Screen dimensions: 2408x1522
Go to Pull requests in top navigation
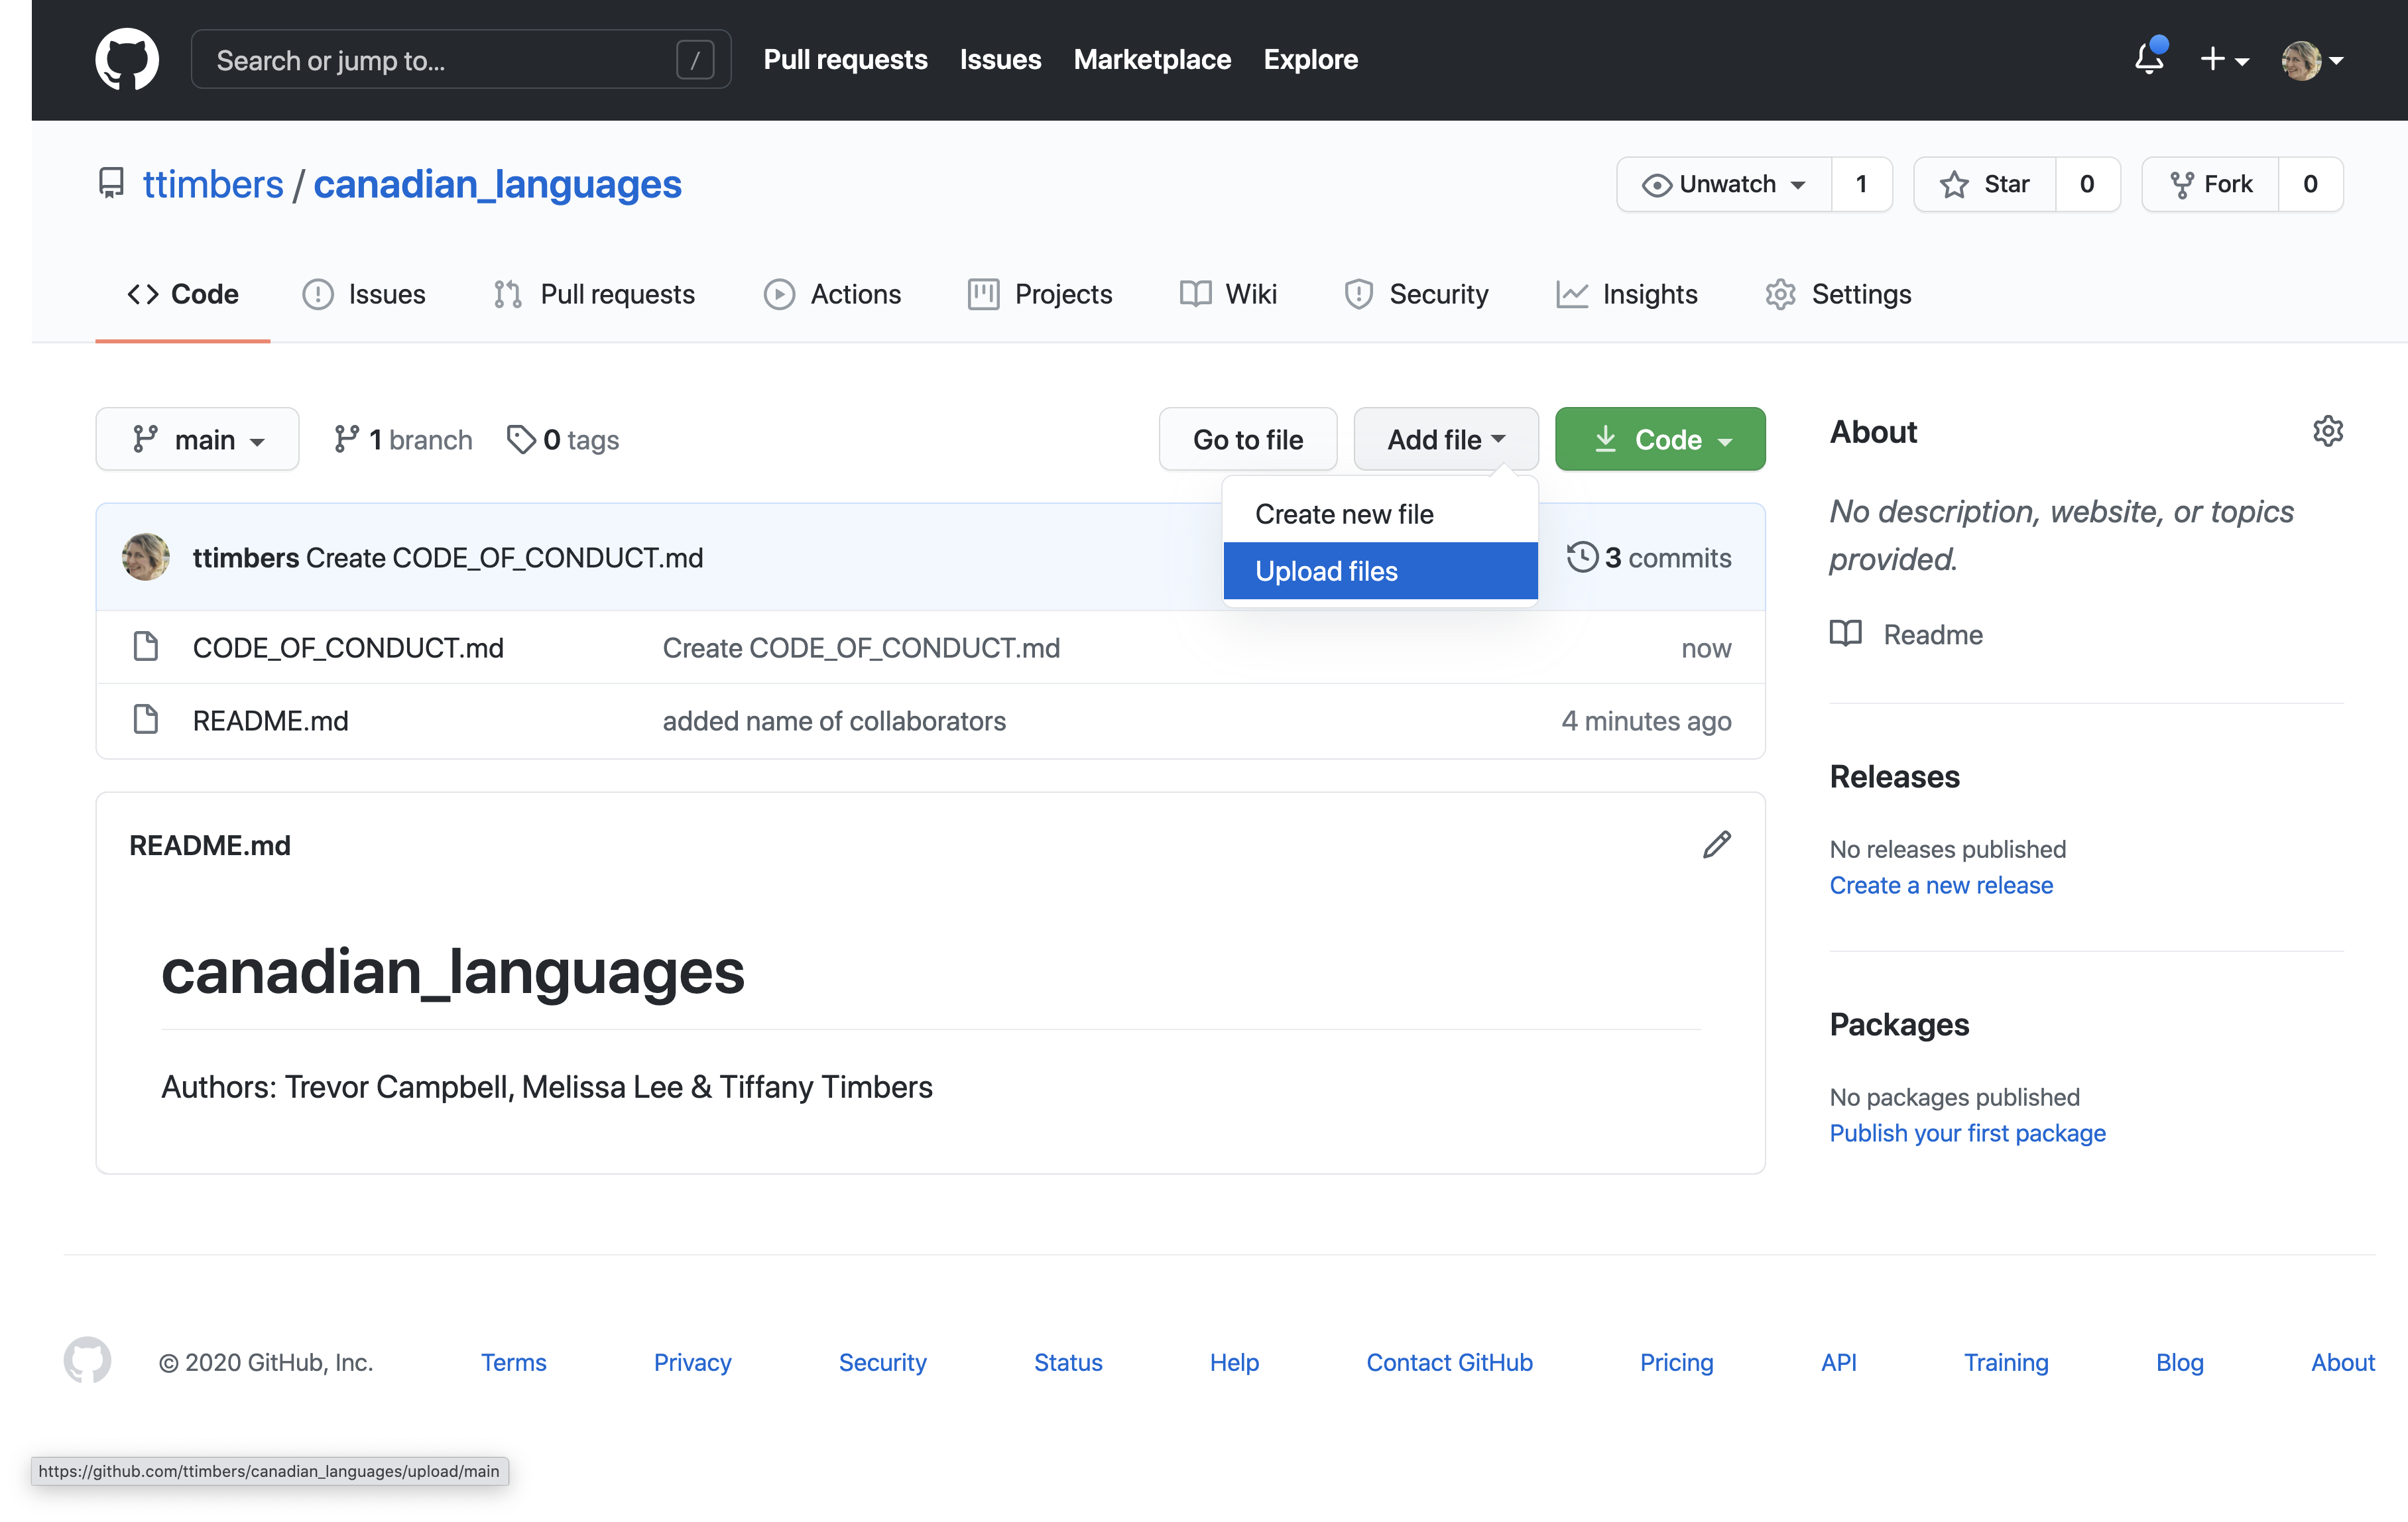845,59
